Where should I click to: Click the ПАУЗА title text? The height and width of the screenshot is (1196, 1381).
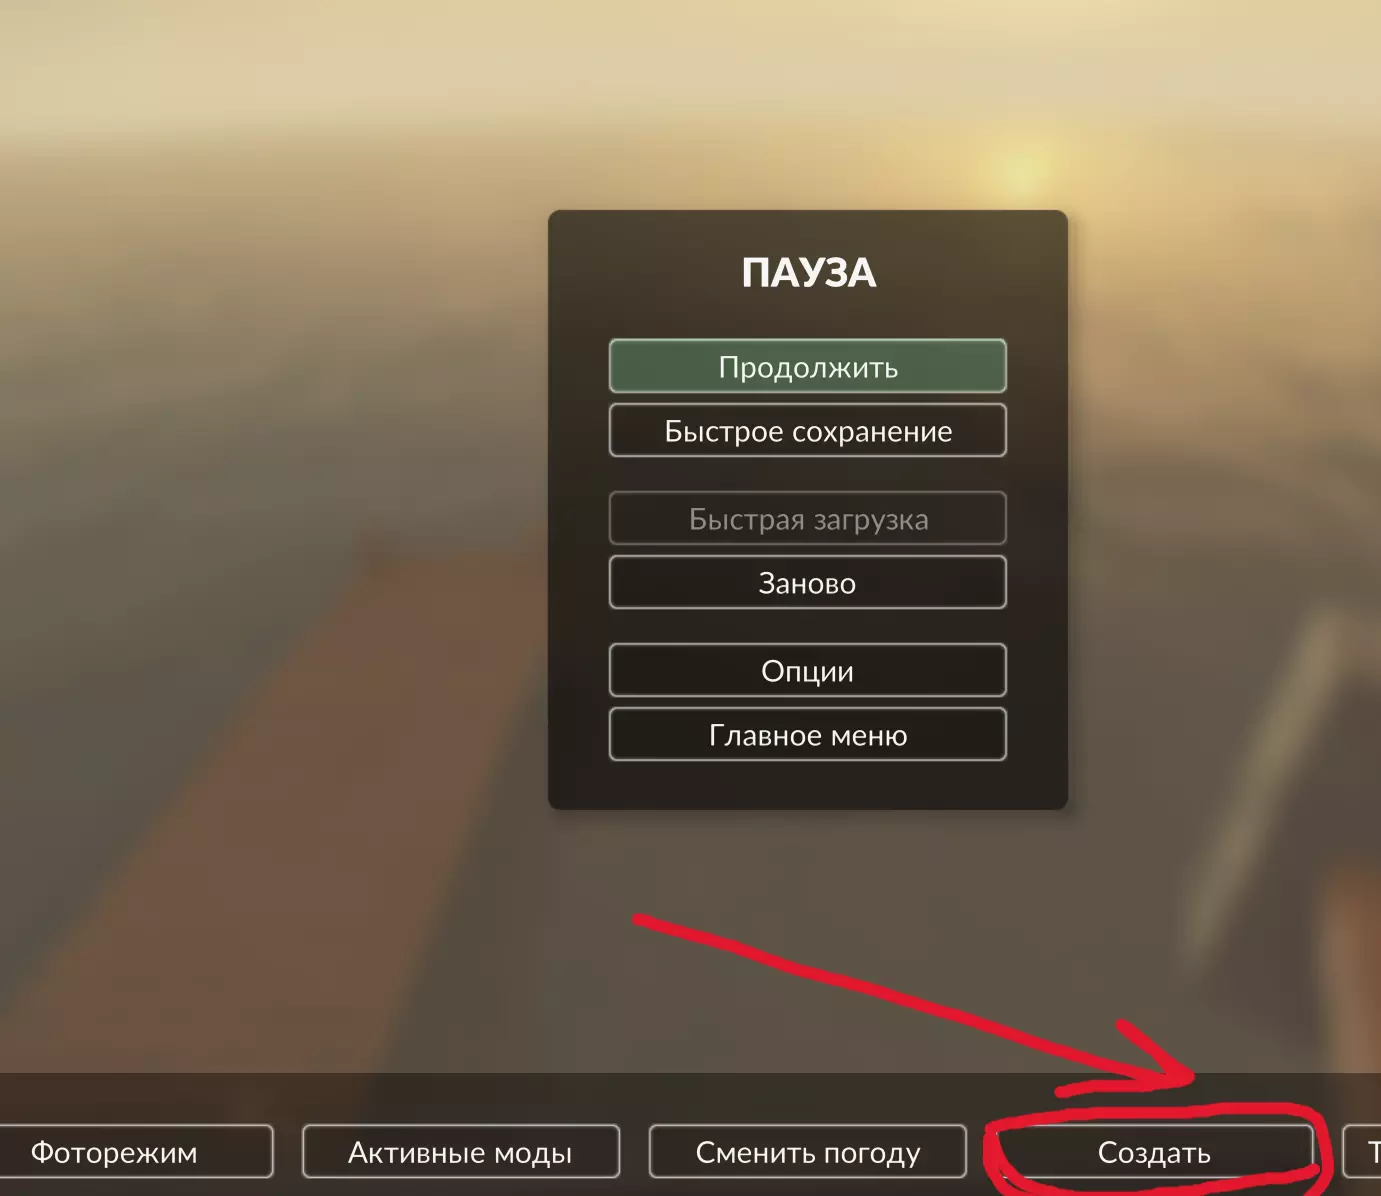(808, 272)
